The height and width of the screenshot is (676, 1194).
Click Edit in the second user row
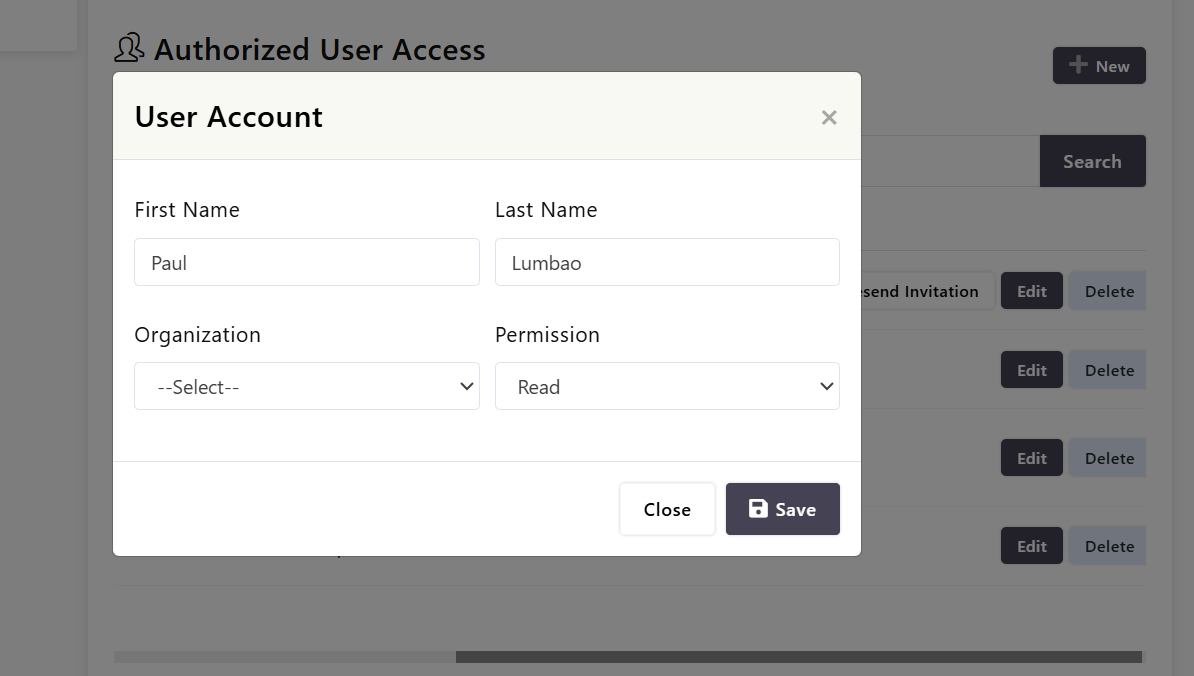(x=1031, y=370)
